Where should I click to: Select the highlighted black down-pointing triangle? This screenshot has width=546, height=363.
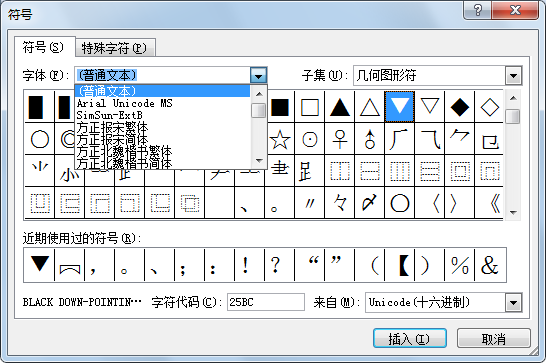(399, 107)
